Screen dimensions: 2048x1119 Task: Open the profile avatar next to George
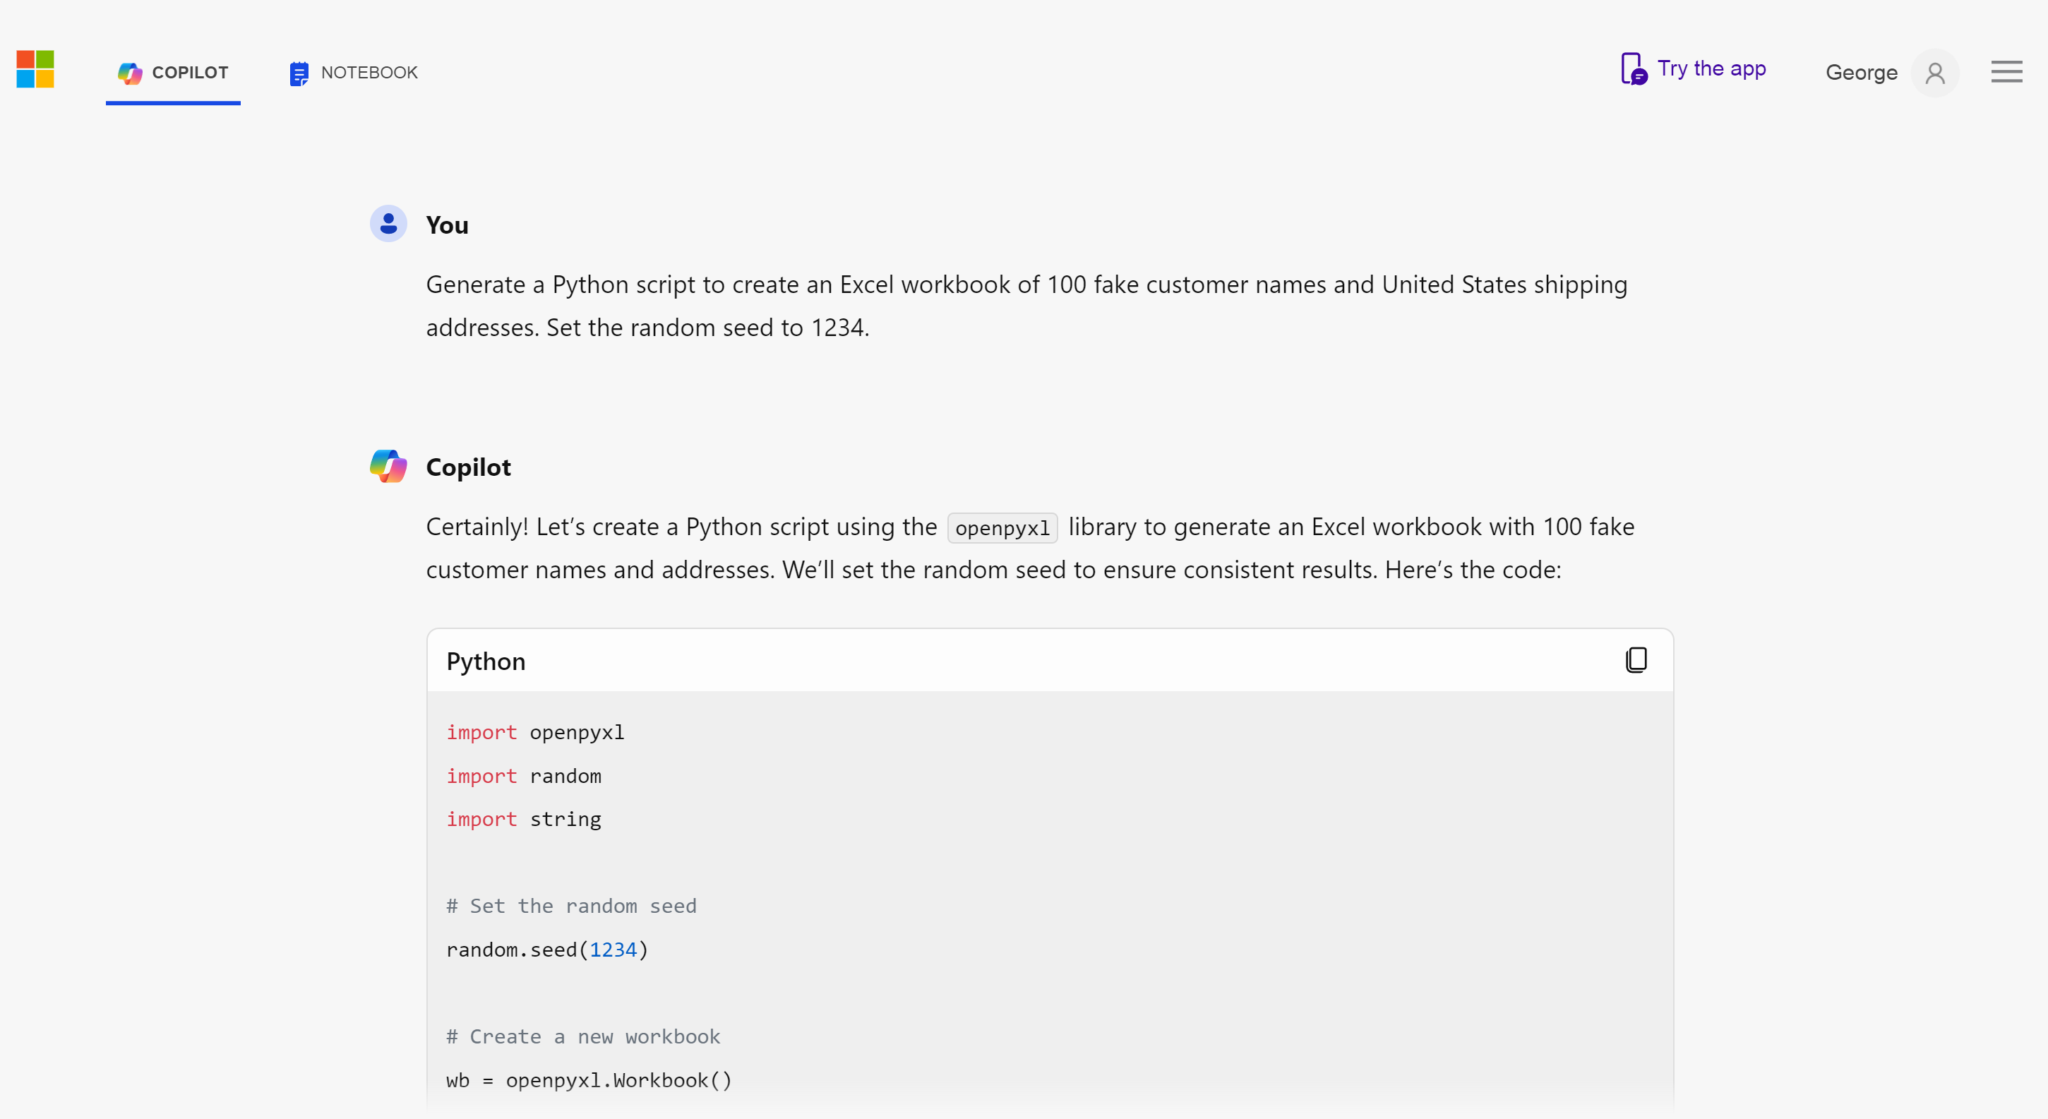coord(1934,73)
